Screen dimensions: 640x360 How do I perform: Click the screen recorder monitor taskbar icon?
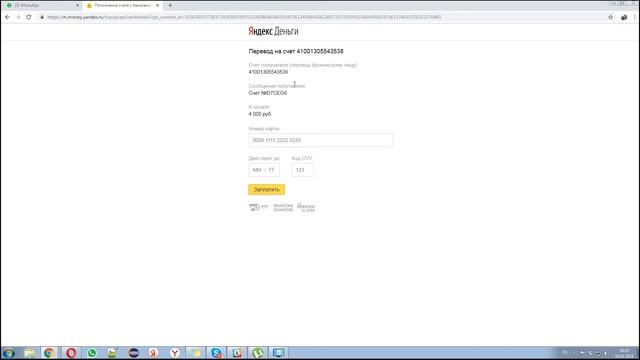click(x=279, y=353)
